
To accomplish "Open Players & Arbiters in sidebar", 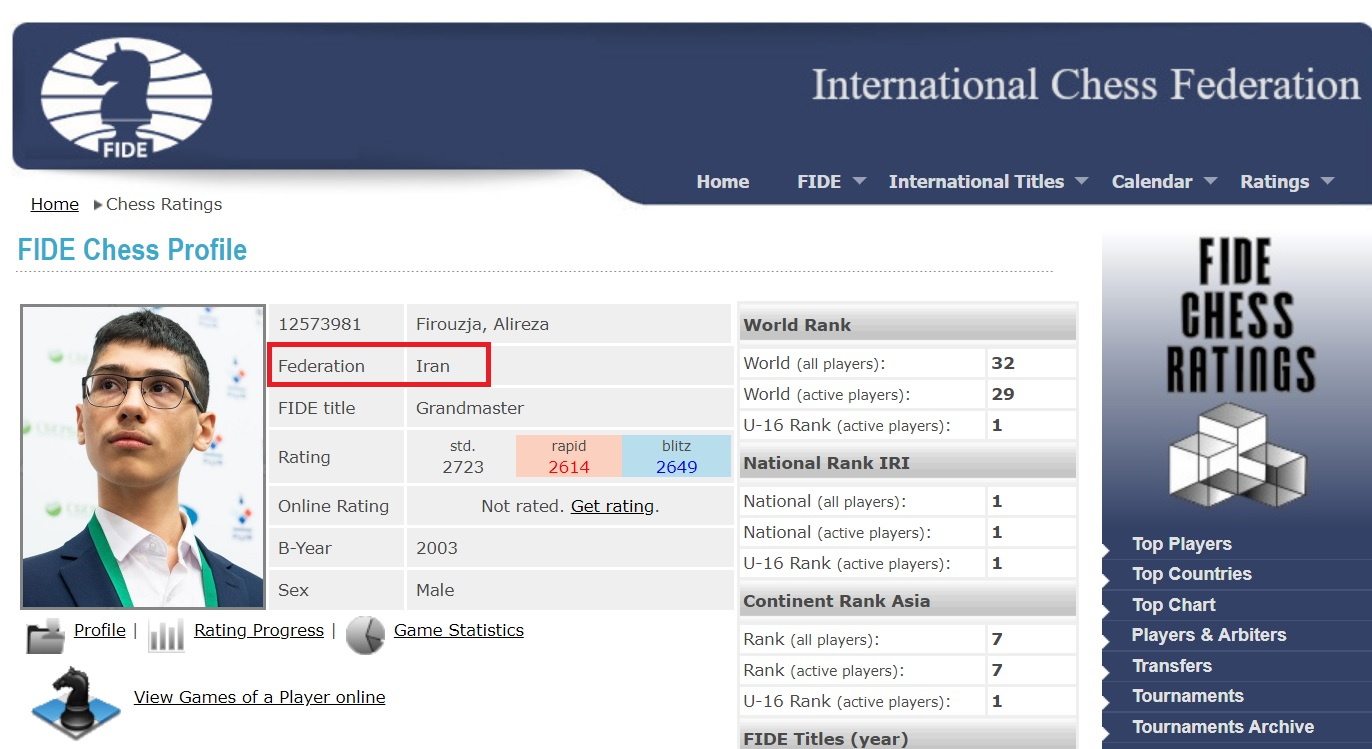I will tap(1208, 635).
